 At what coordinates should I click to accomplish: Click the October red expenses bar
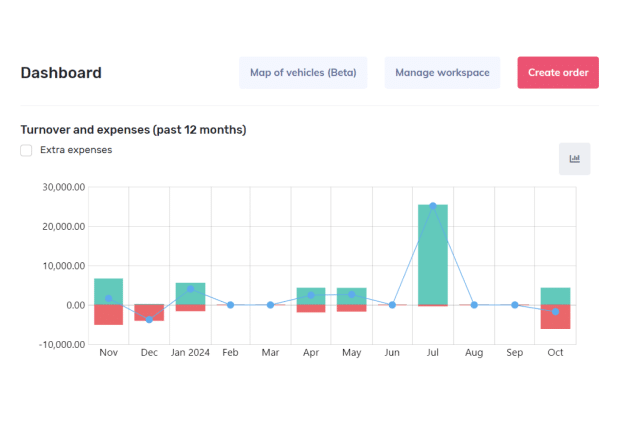click(x=555, y=317)
